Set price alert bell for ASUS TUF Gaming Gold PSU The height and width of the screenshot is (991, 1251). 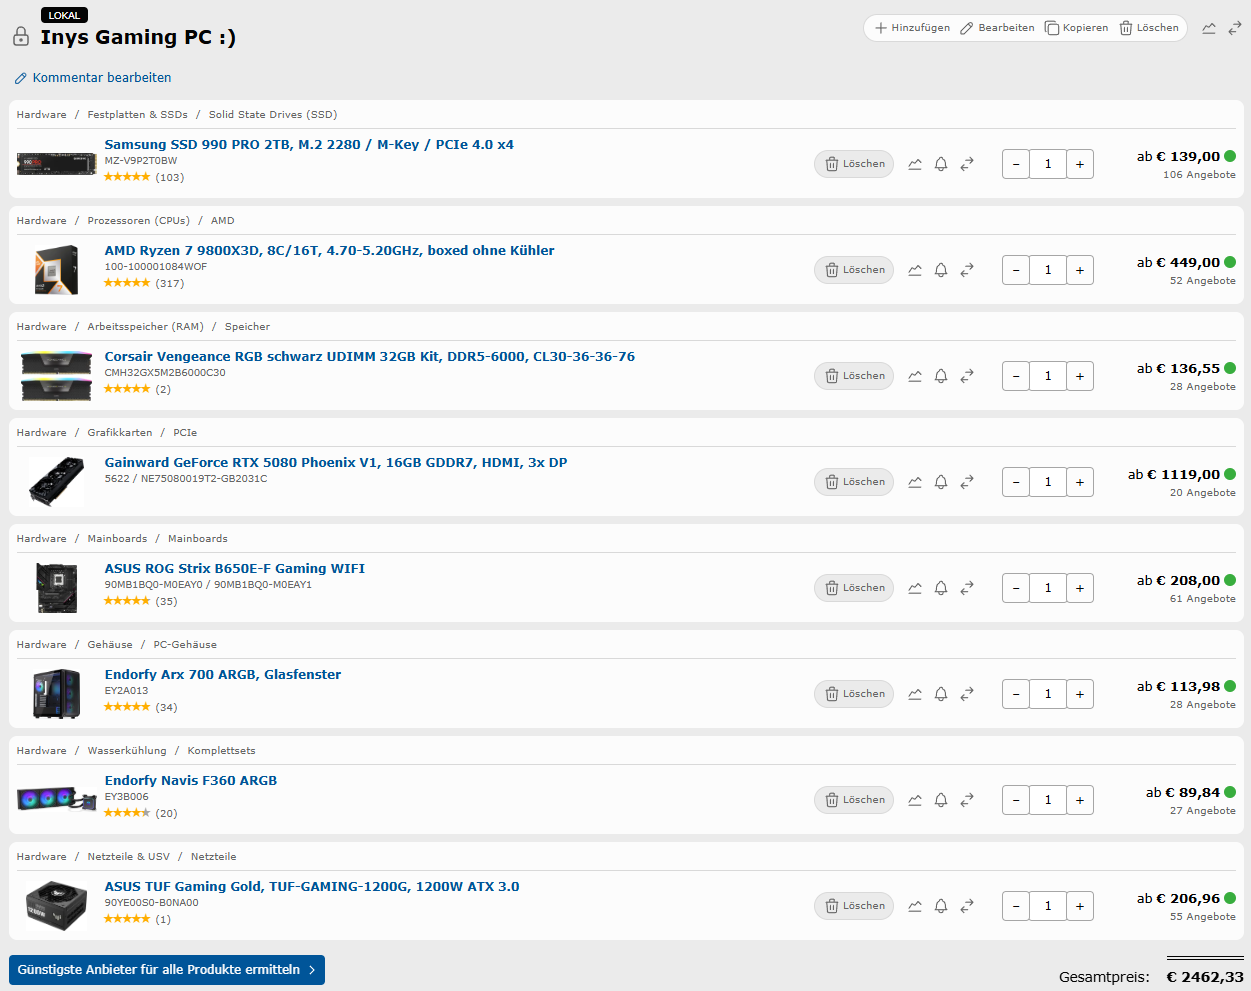(x=941, y=906)
